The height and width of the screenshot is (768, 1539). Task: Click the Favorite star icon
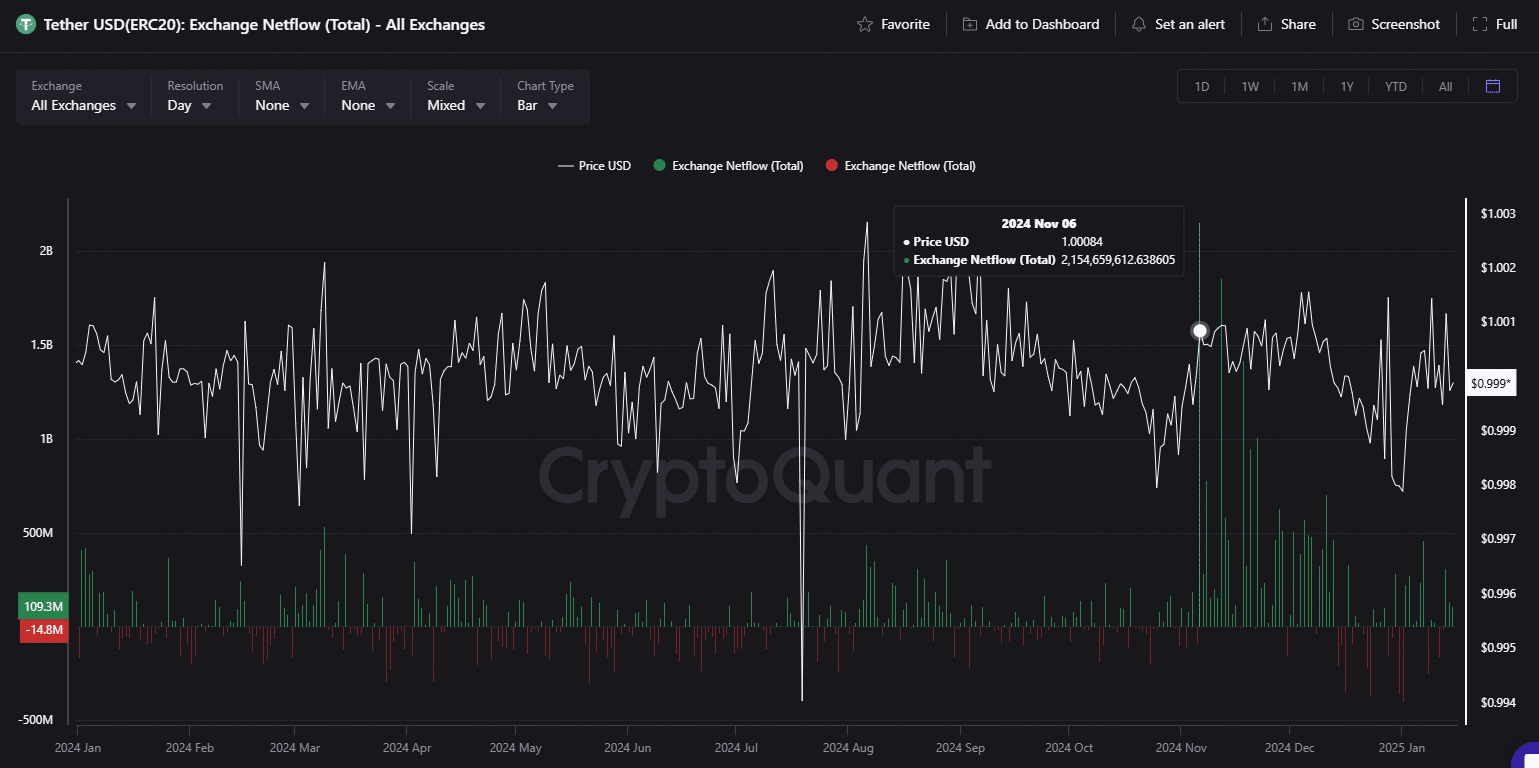(x=865, y=24)
